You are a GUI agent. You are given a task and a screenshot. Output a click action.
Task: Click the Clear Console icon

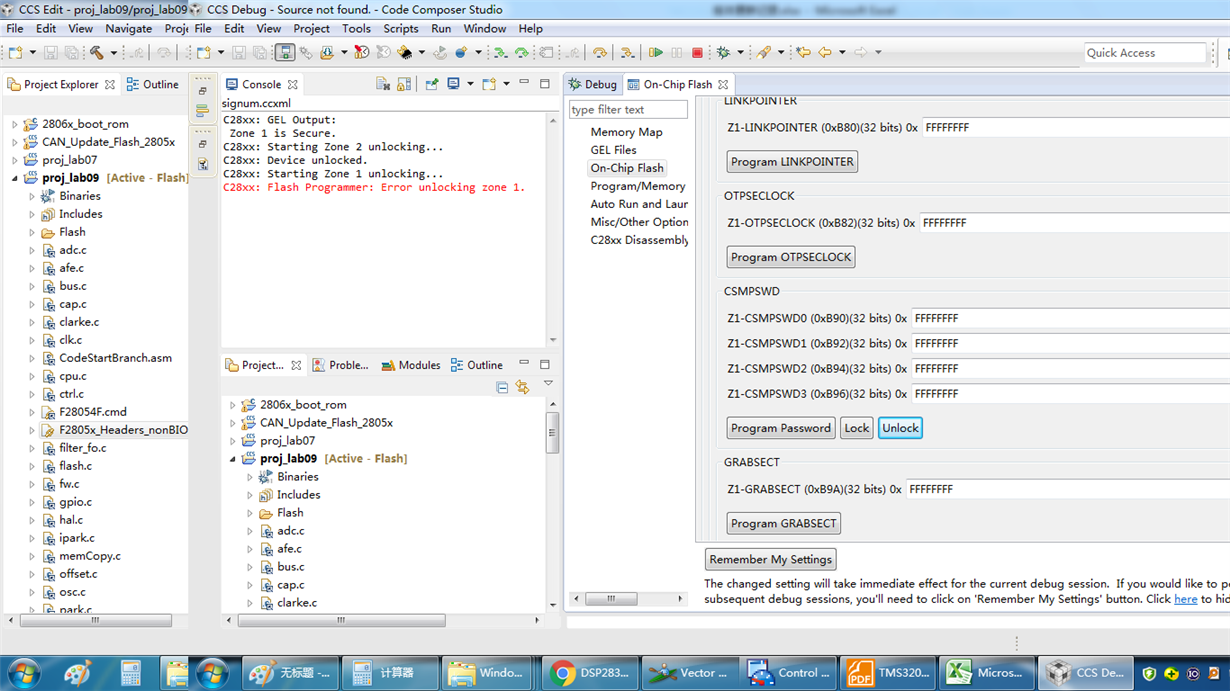383,85
